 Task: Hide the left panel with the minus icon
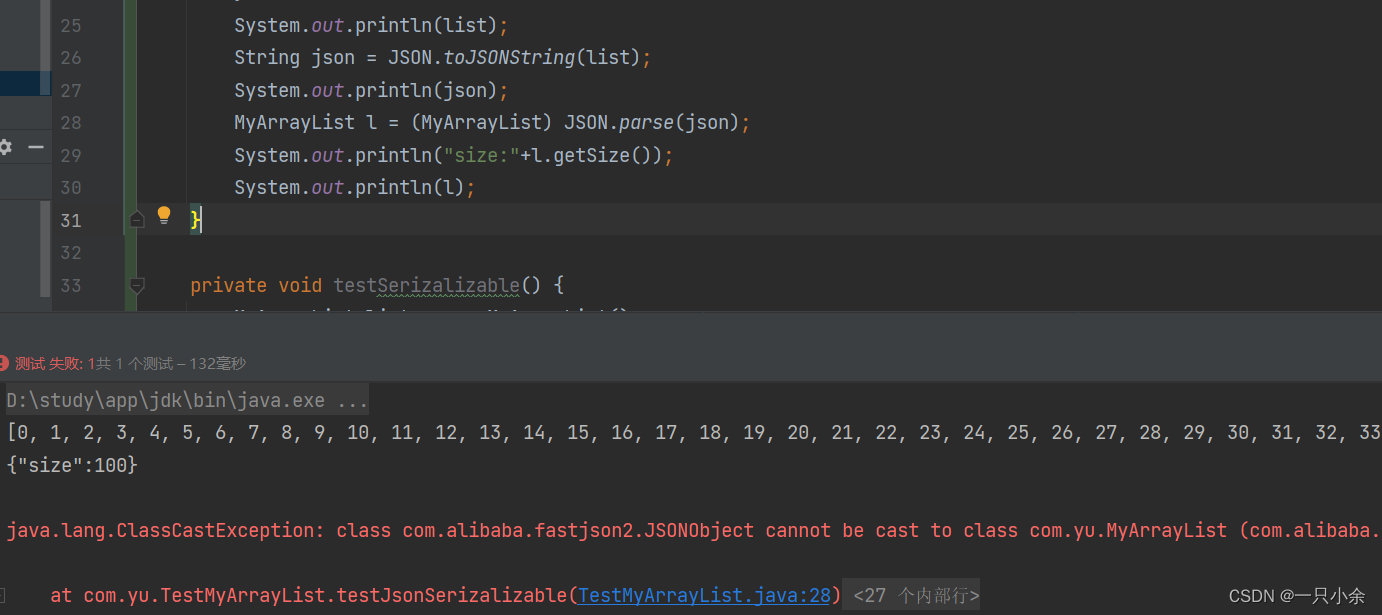[36, 147]
